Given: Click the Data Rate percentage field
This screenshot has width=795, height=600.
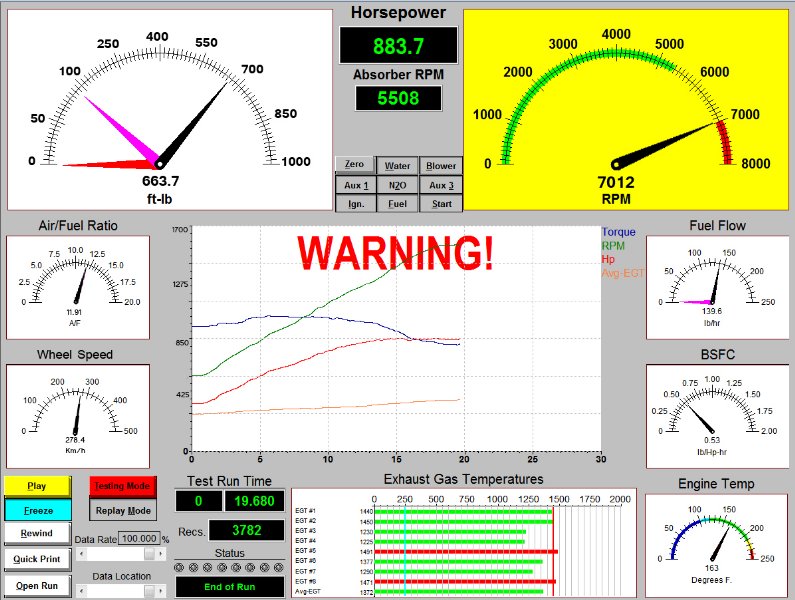Looking at the screenshot, I should click(139, 539).
